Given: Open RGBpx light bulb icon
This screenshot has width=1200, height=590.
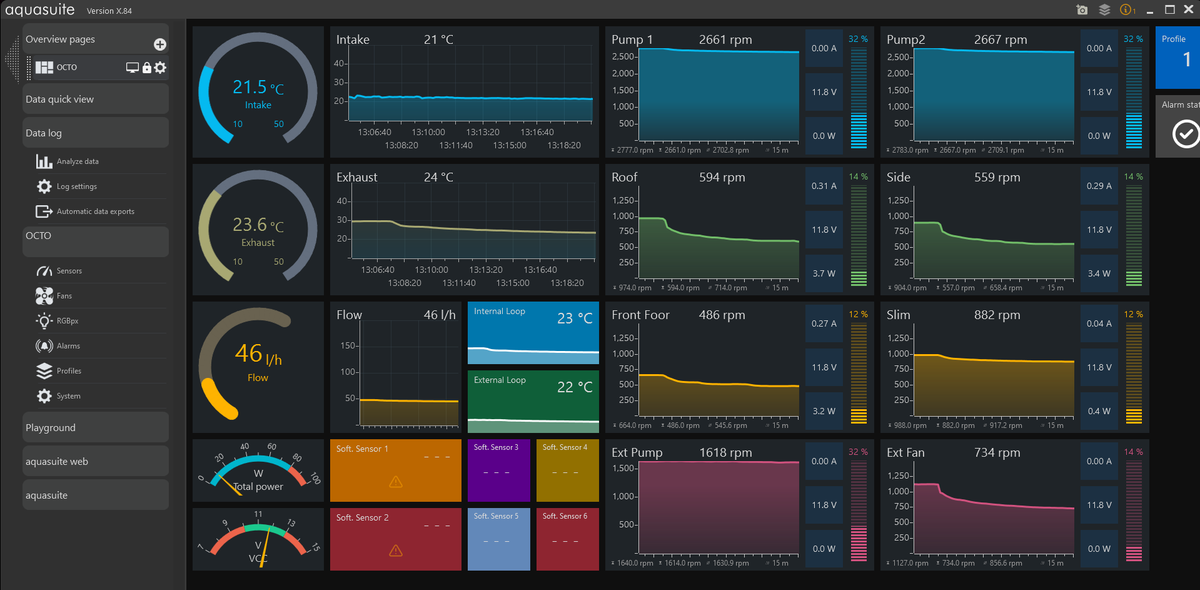Looking at the screenshot, I should 44,321.
